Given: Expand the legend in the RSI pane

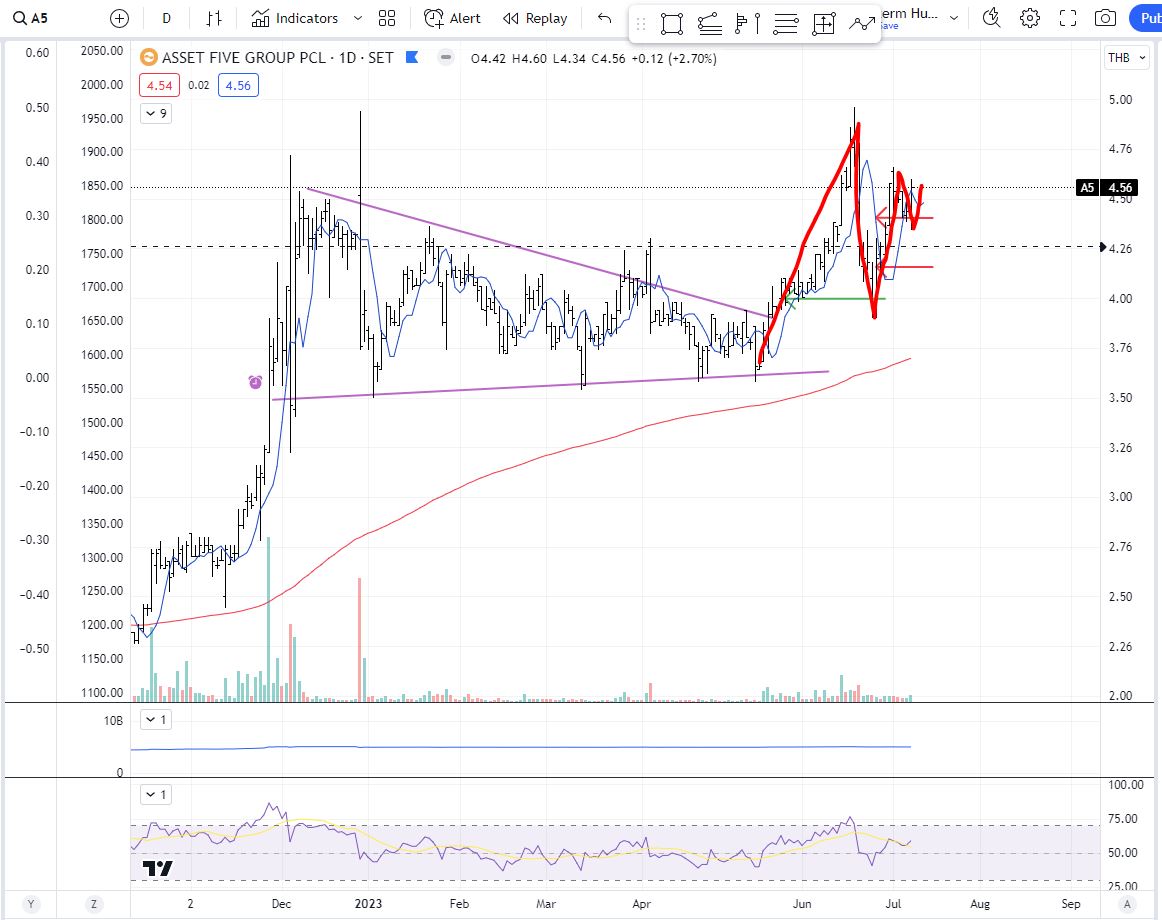Looking at the screenshot, I should [x=156, y=795].
